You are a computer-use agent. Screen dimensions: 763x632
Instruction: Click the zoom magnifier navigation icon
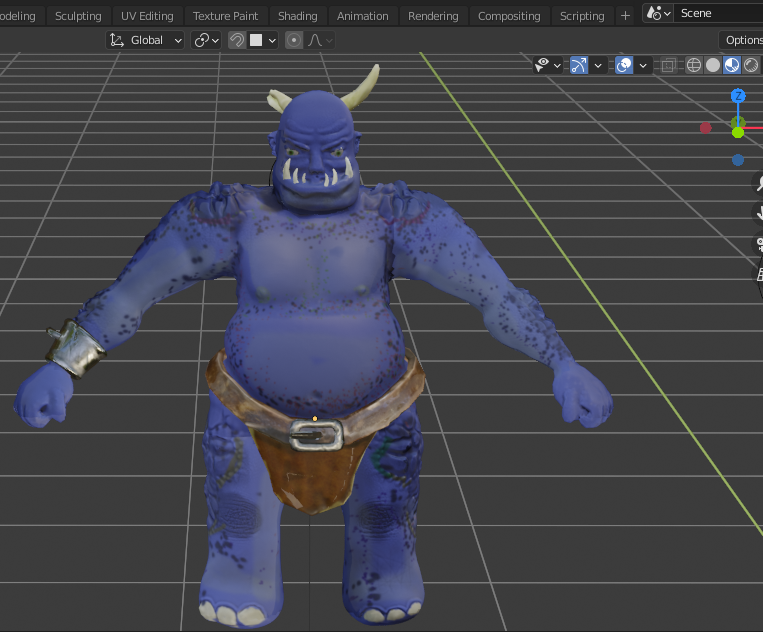758,183
